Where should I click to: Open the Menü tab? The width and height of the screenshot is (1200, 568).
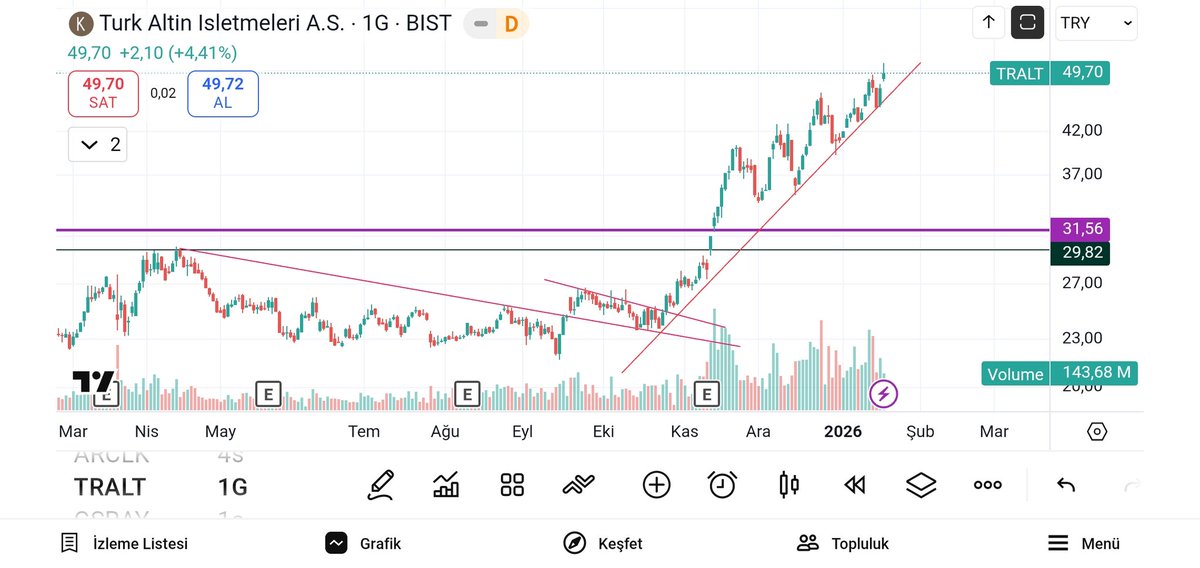coord(1083,543)
